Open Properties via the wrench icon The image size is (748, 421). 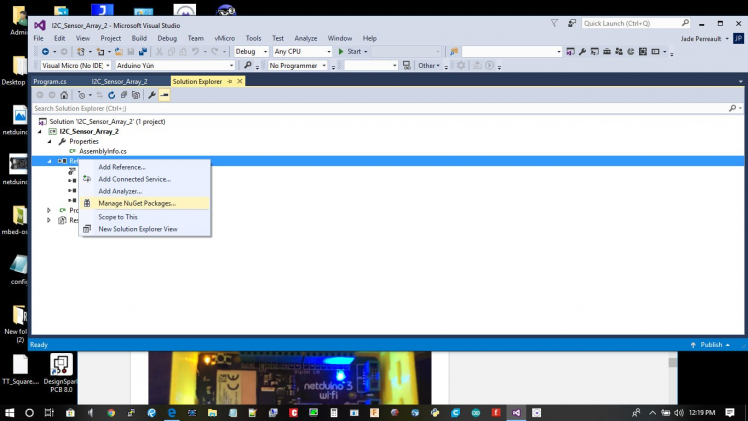point(152,95)
